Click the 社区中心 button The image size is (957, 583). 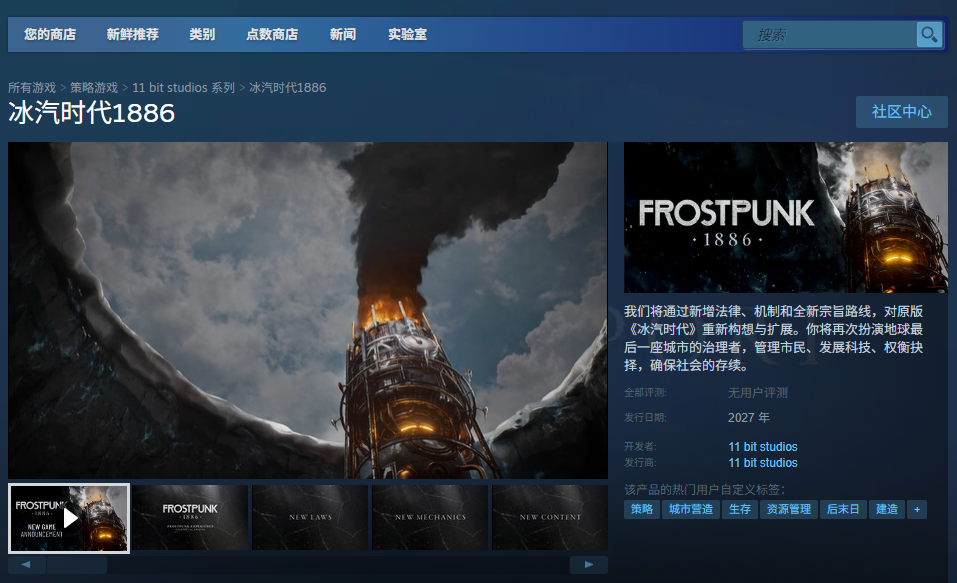point(901,112)
